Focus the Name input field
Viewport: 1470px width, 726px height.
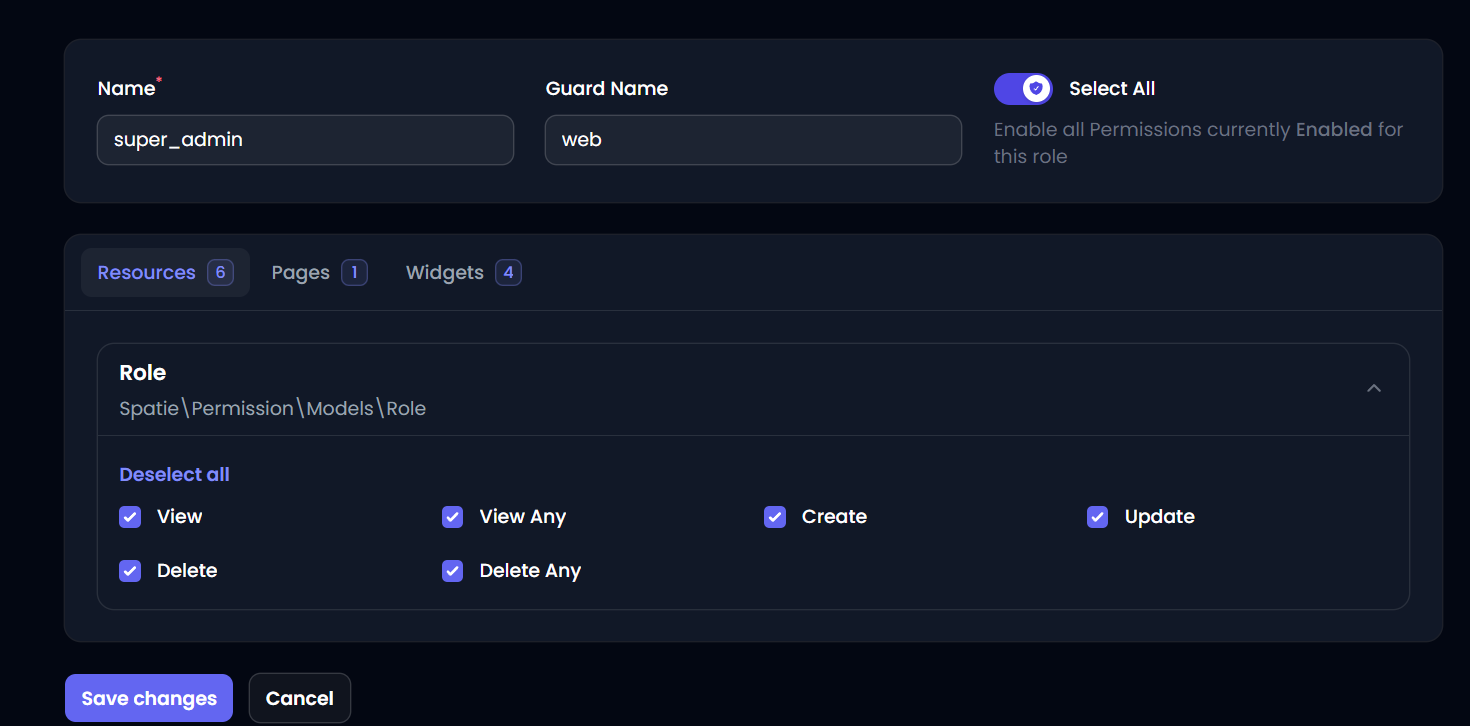[305, 140]
